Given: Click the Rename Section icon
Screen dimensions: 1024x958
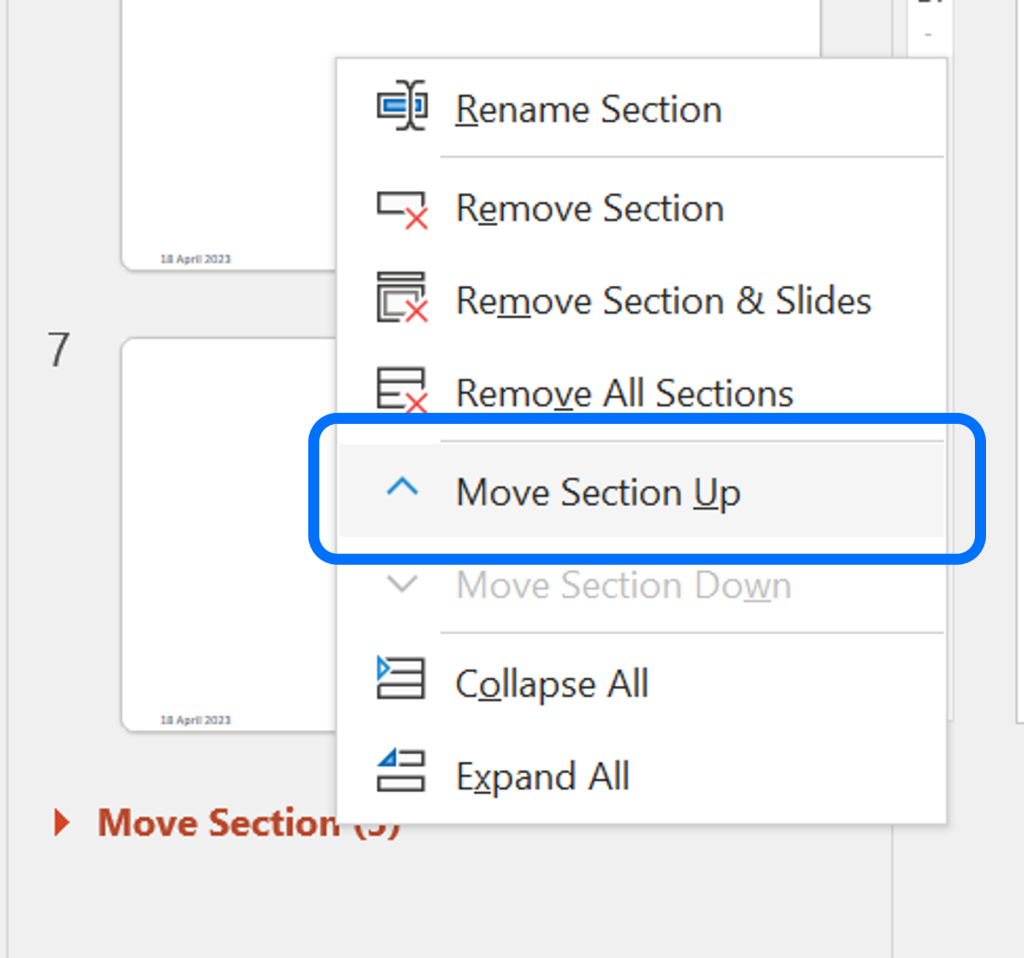Looking at the screenshot, I should pyautogui.click(x=402, y=105).
